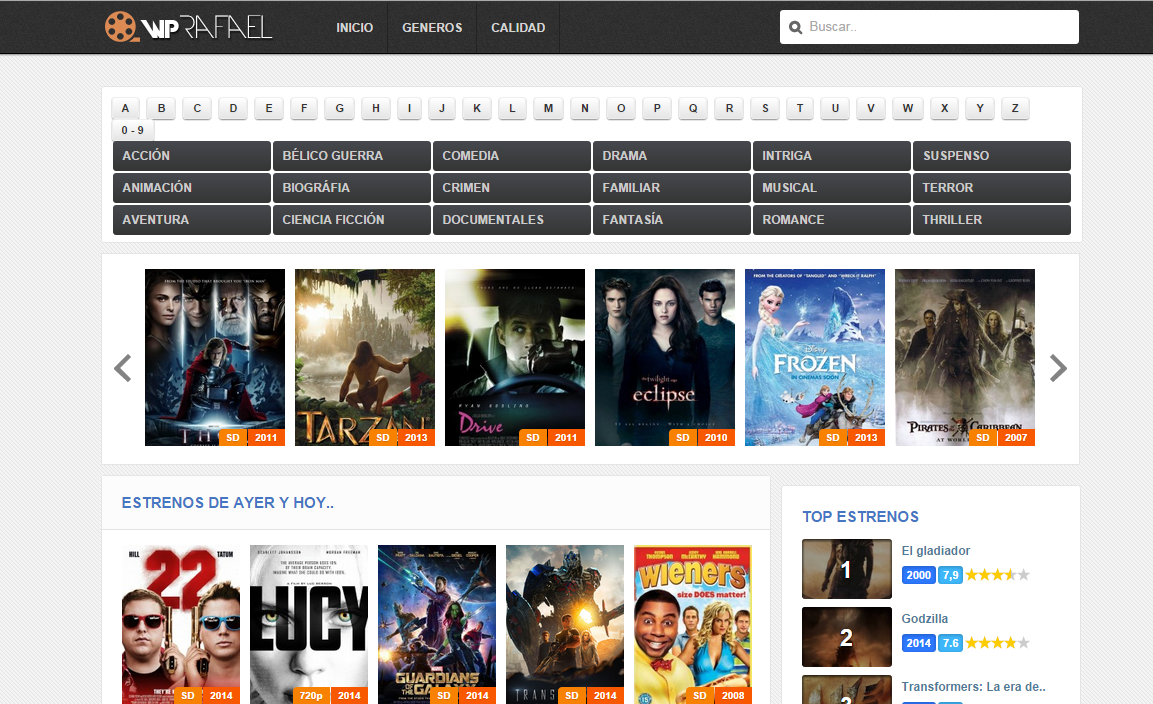Select the TERROR genre
Image resolution: width=1153 pixels, height=704 pixels.
(992, 188)
